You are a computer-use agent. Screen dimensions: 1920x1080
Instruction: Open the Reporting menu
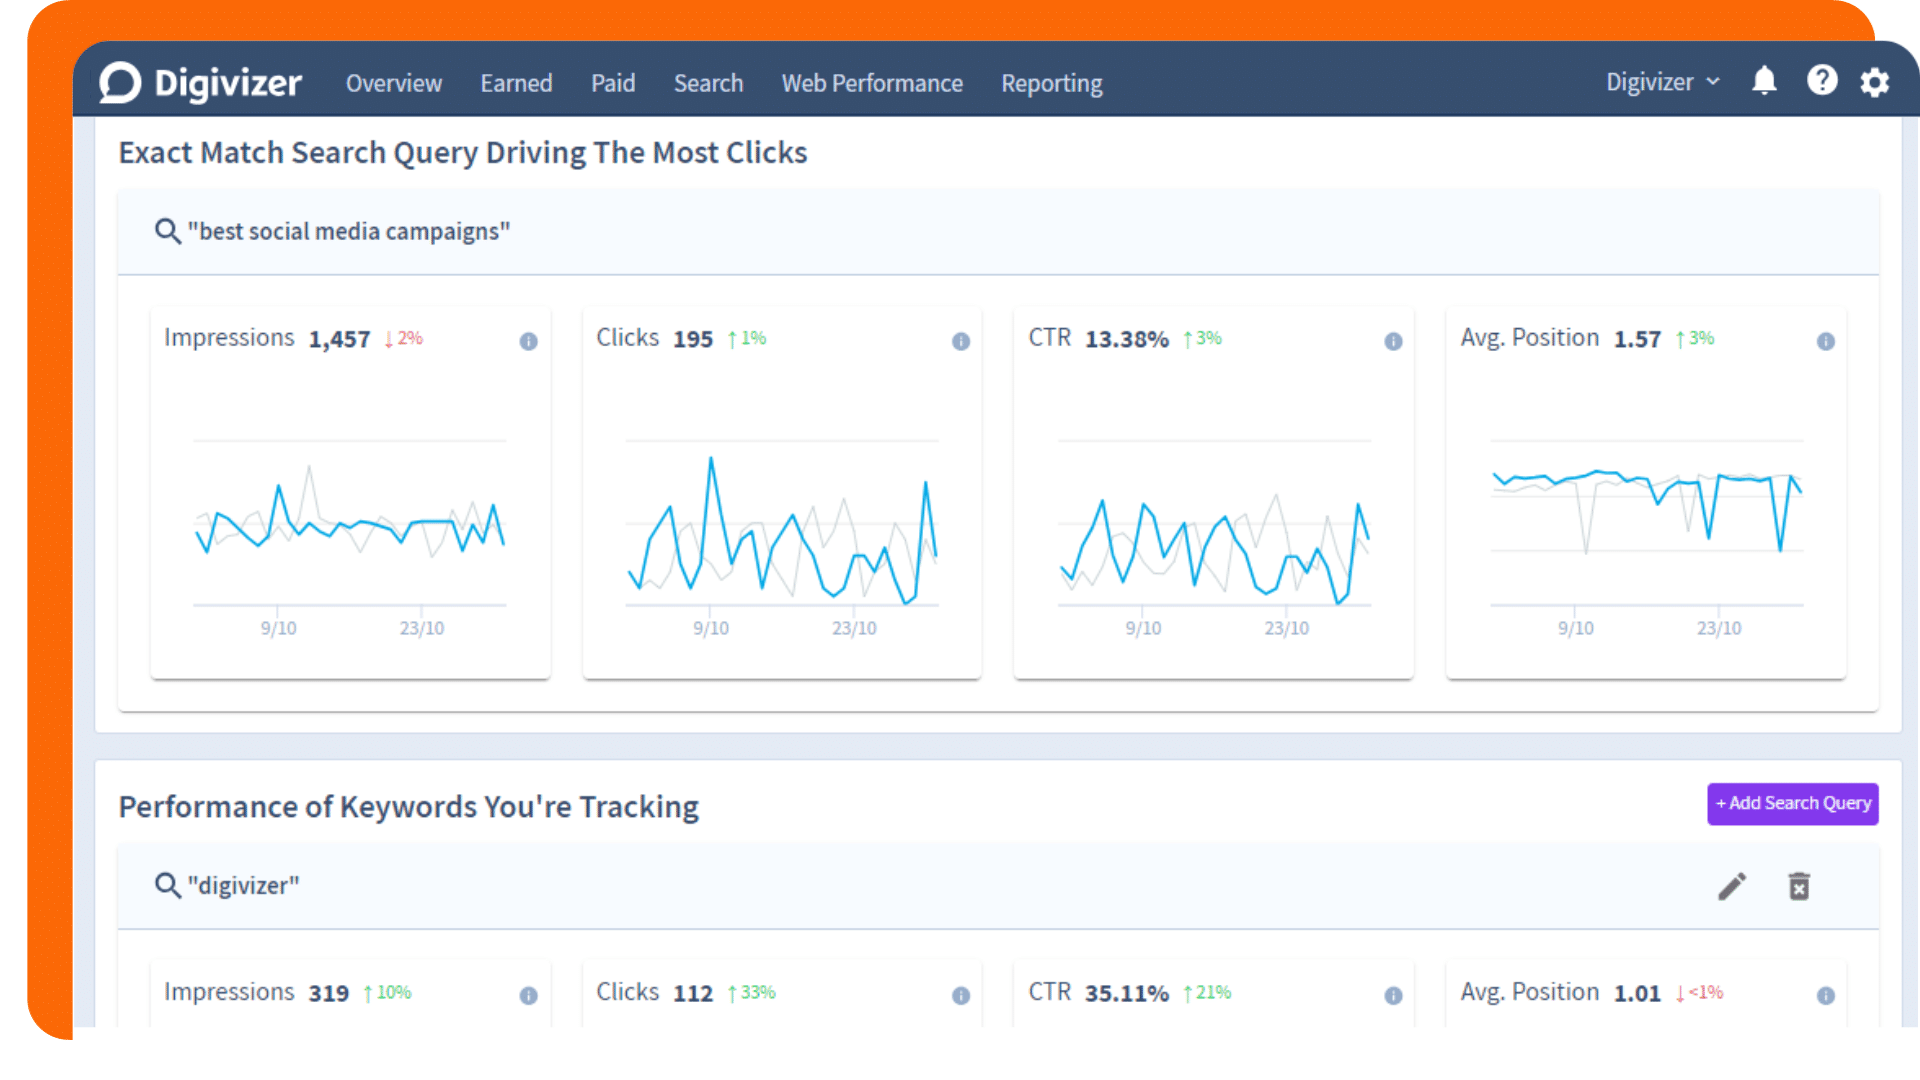(x=1051, y=83)
